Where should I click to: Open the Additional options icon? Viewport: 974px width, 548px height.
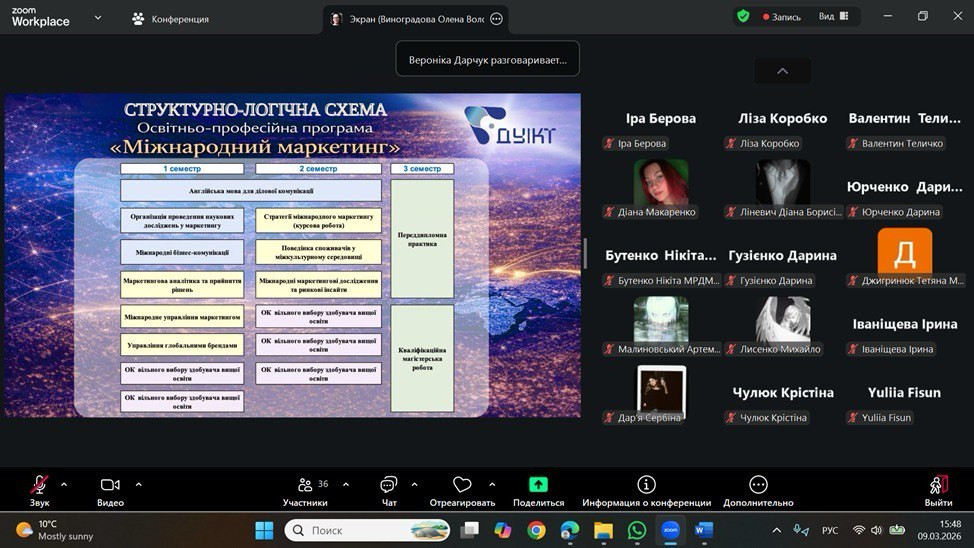coord(758,485)
